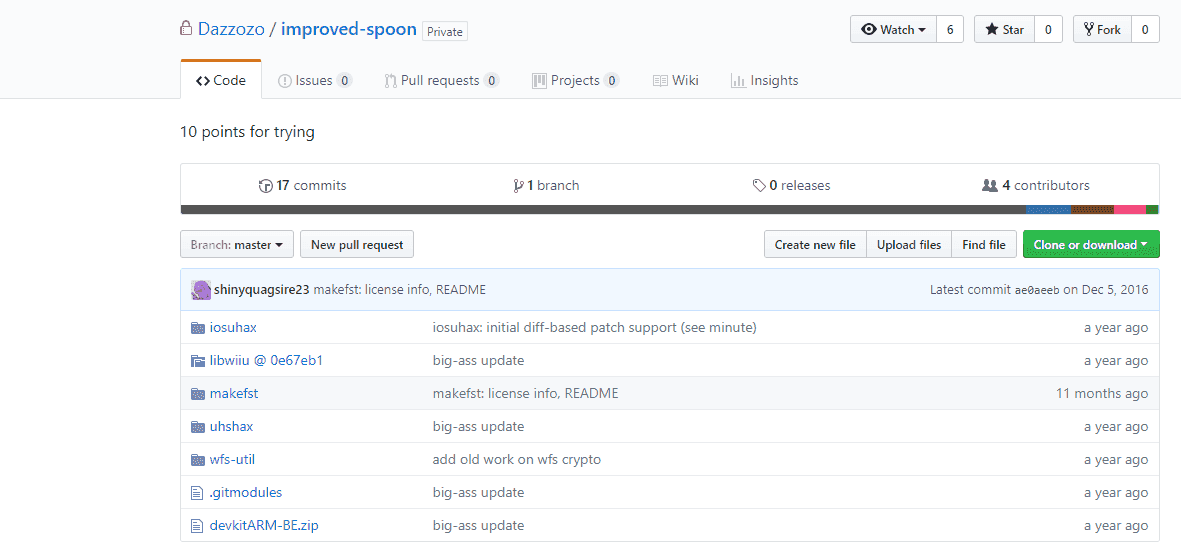
Task: Open the iosuhax folder
Action: pyautogui.click(x=233, y=327)
